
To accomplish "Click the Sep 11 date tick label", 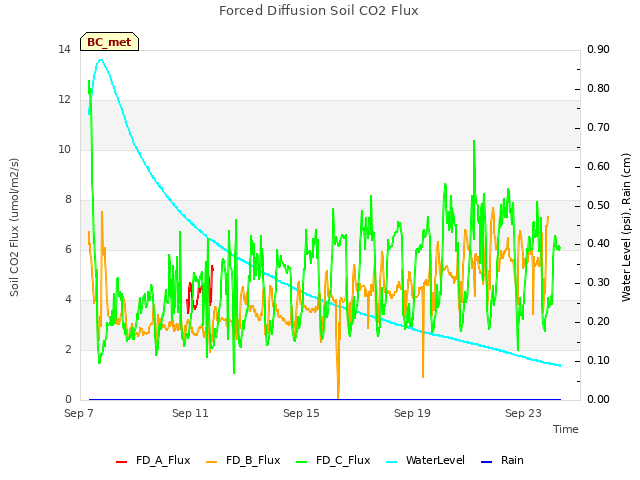I will tap(190, 413).
